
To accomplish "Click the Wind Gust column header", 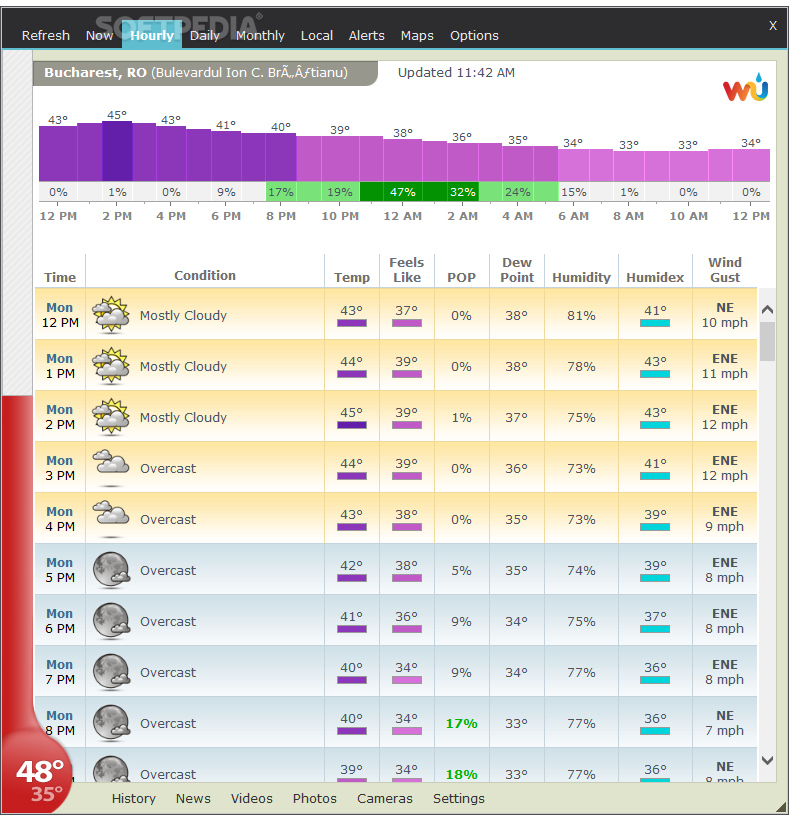I will (x=725, y=270).
